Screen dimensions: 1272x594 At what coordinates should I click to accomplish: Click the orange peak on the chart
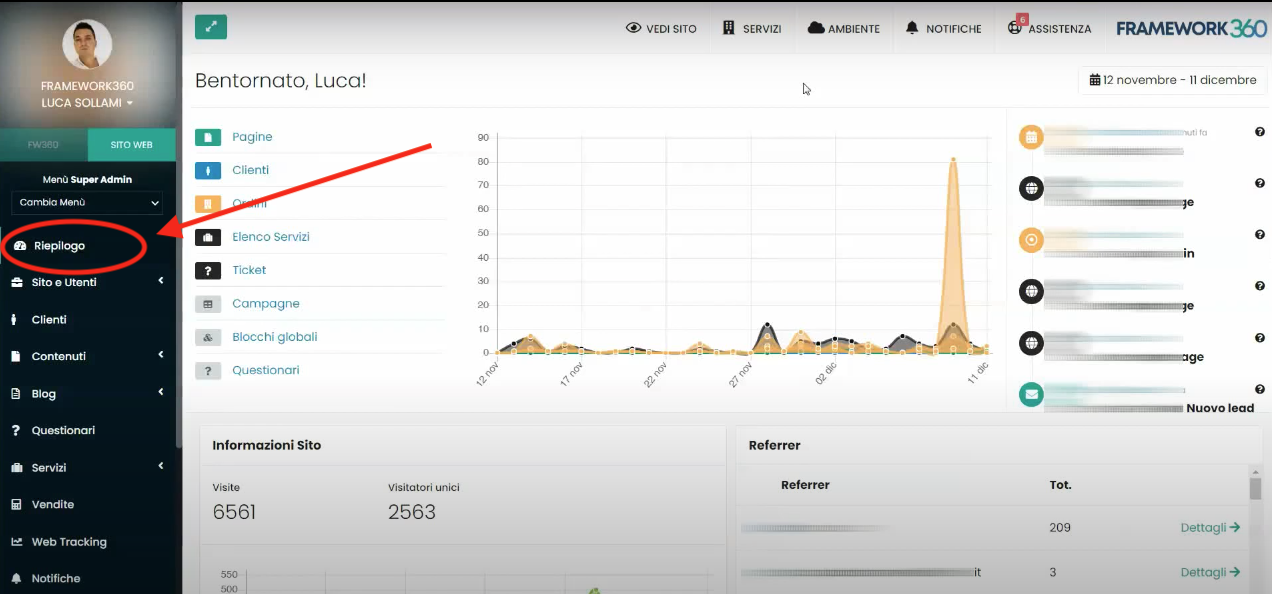(x=953, y=160)
